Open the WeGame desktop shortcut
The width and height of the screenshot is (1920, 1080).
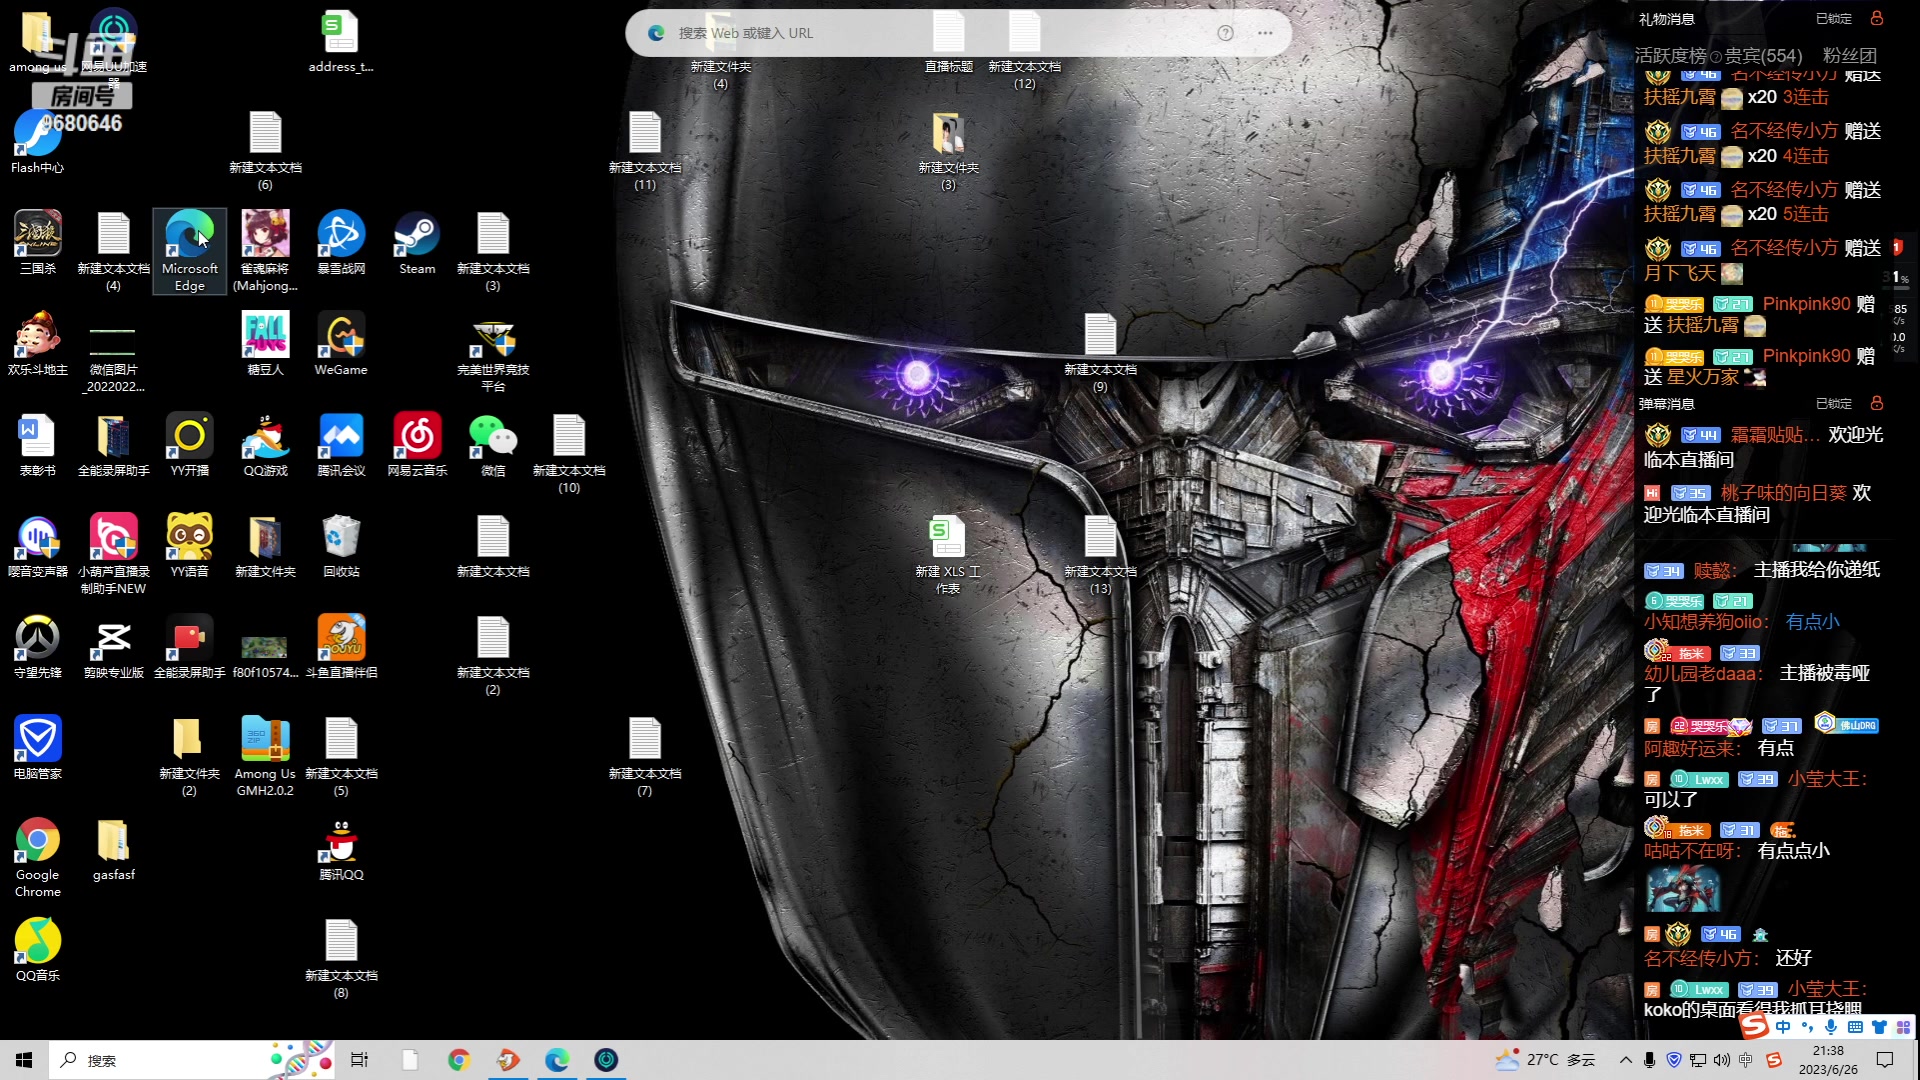point(341,344)
